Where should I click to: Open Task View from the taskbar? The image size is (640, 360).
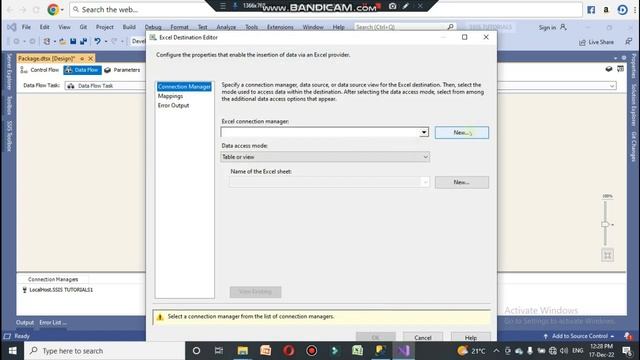tap(219, 351)
